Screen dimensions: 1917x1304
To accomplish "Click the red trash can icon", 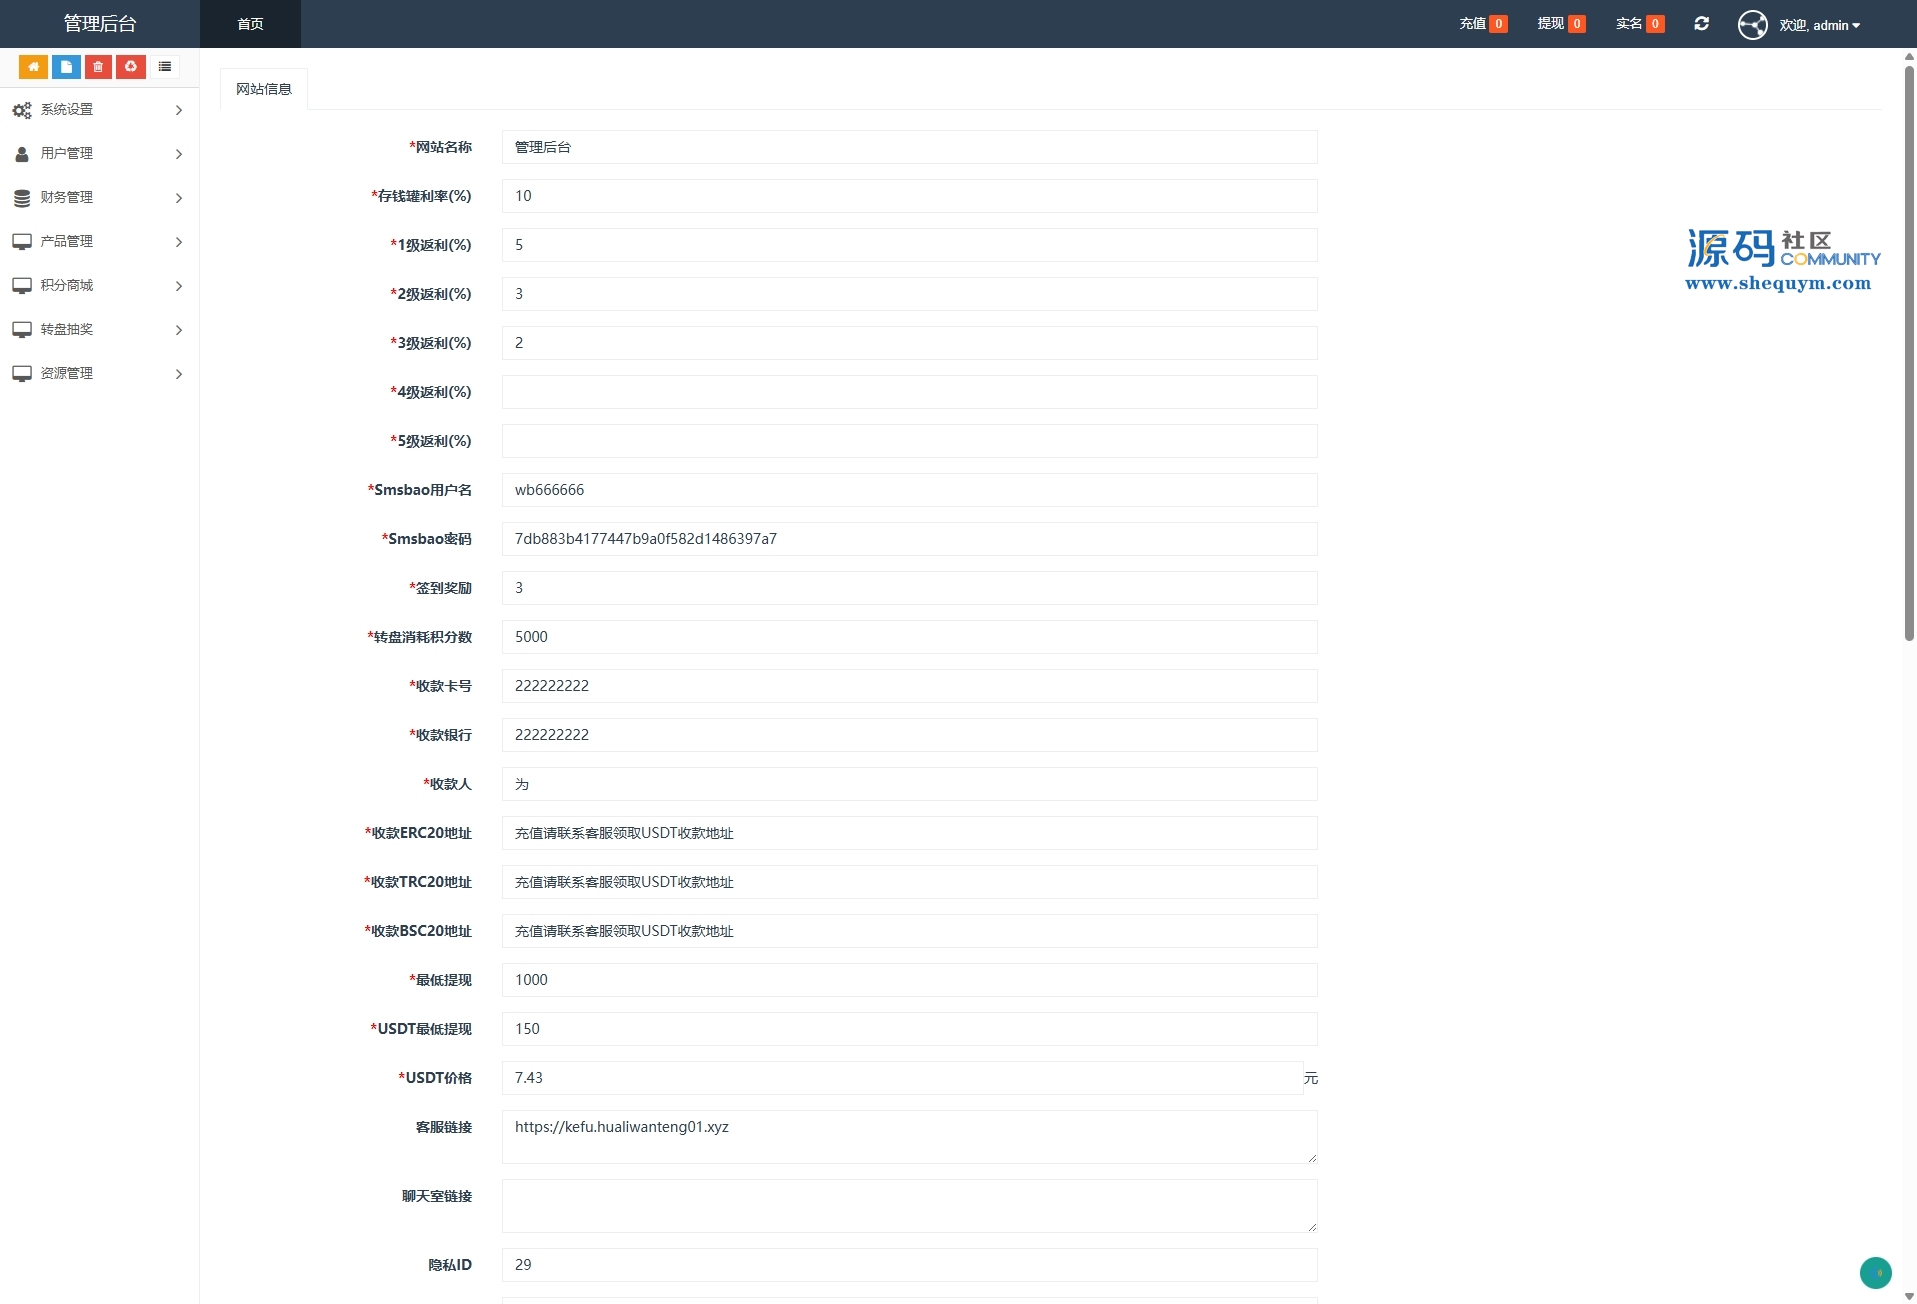I will click(x=98, y=67).
